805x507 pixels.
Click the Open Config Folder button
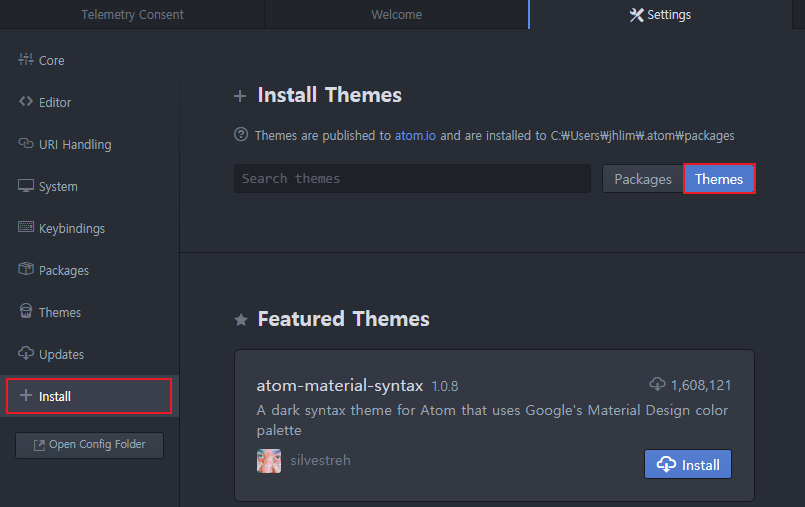coord(90,445)
